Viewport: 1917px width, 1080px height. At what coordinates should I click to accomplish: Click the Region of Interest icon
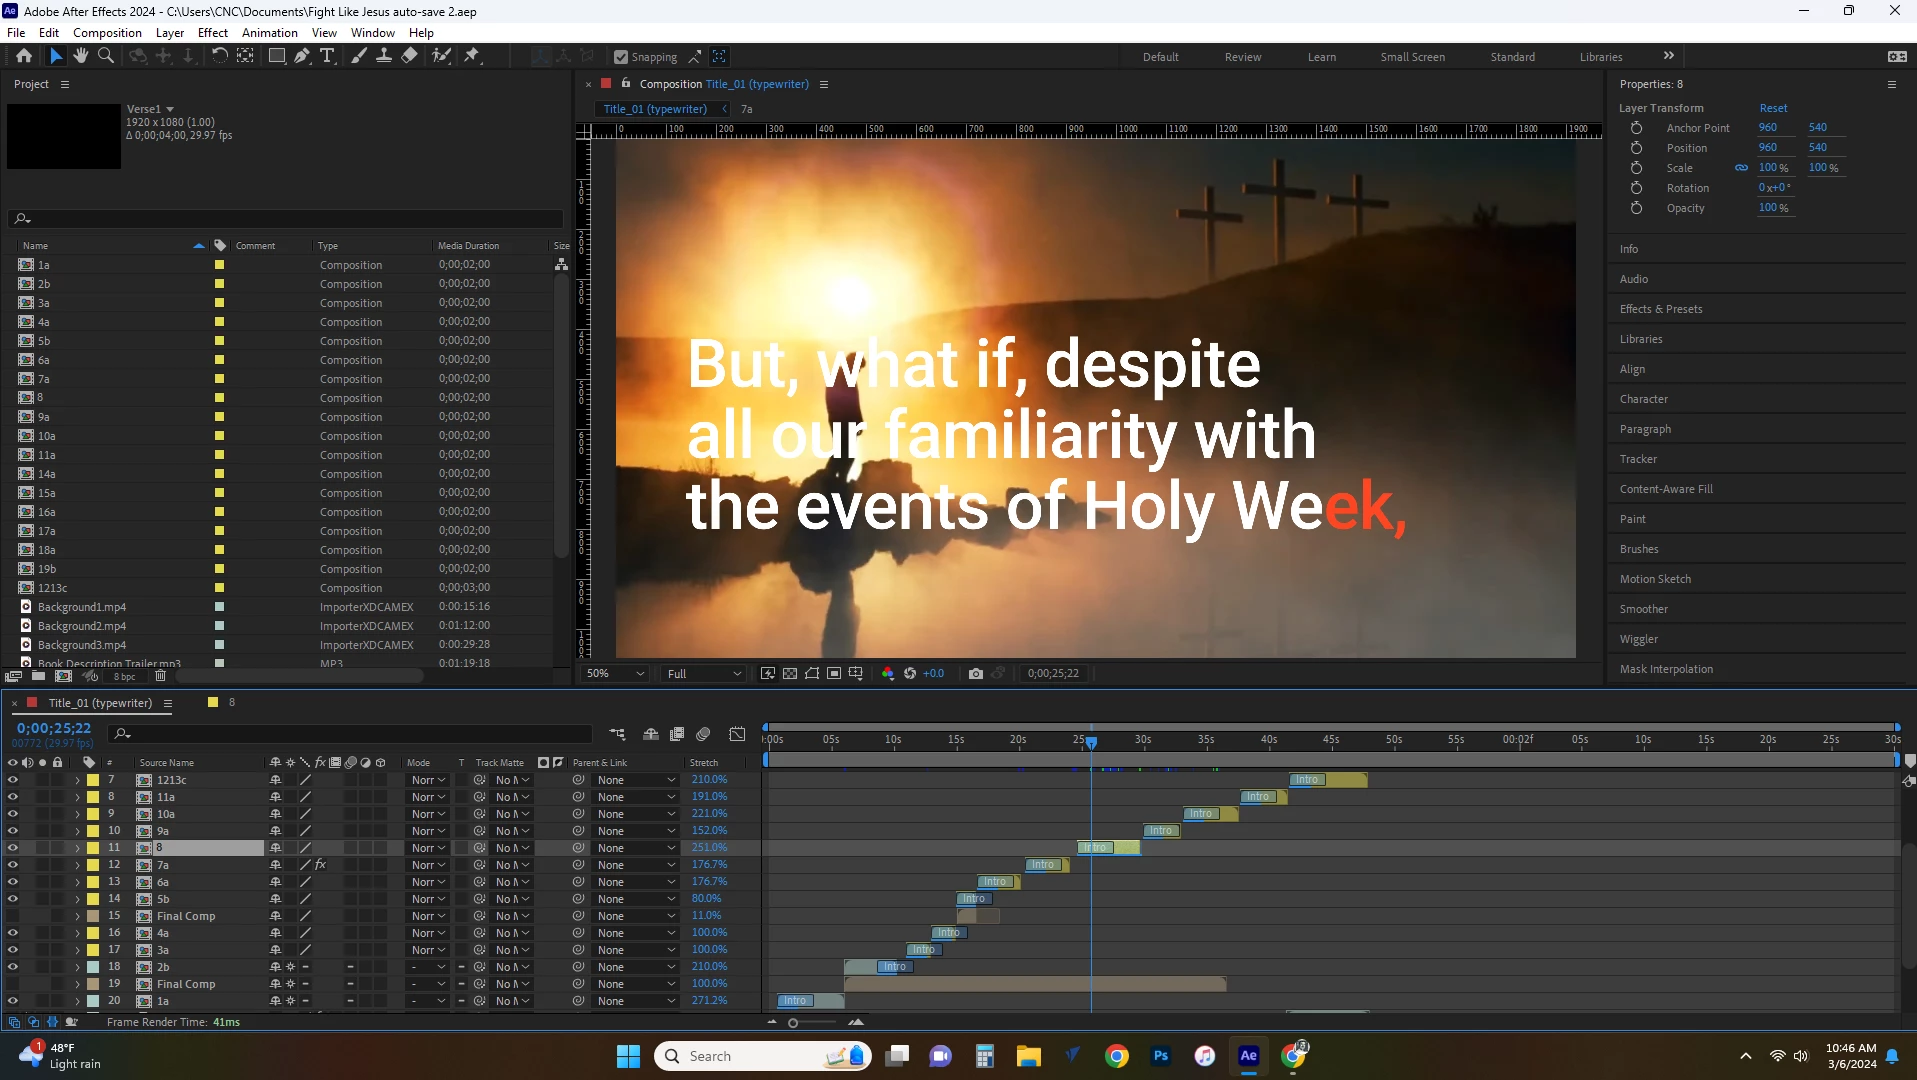(834, 673)
